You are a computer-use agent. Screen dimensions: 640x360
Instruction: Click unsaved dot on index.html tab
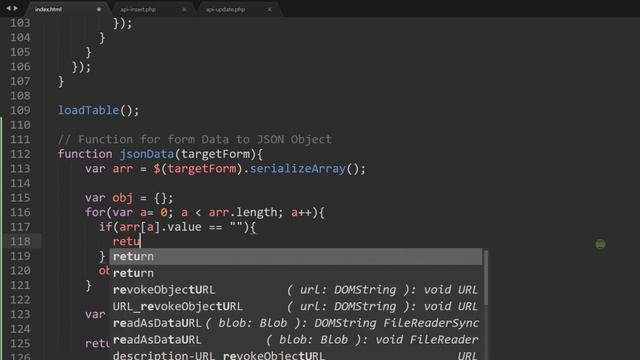(99, 9)
